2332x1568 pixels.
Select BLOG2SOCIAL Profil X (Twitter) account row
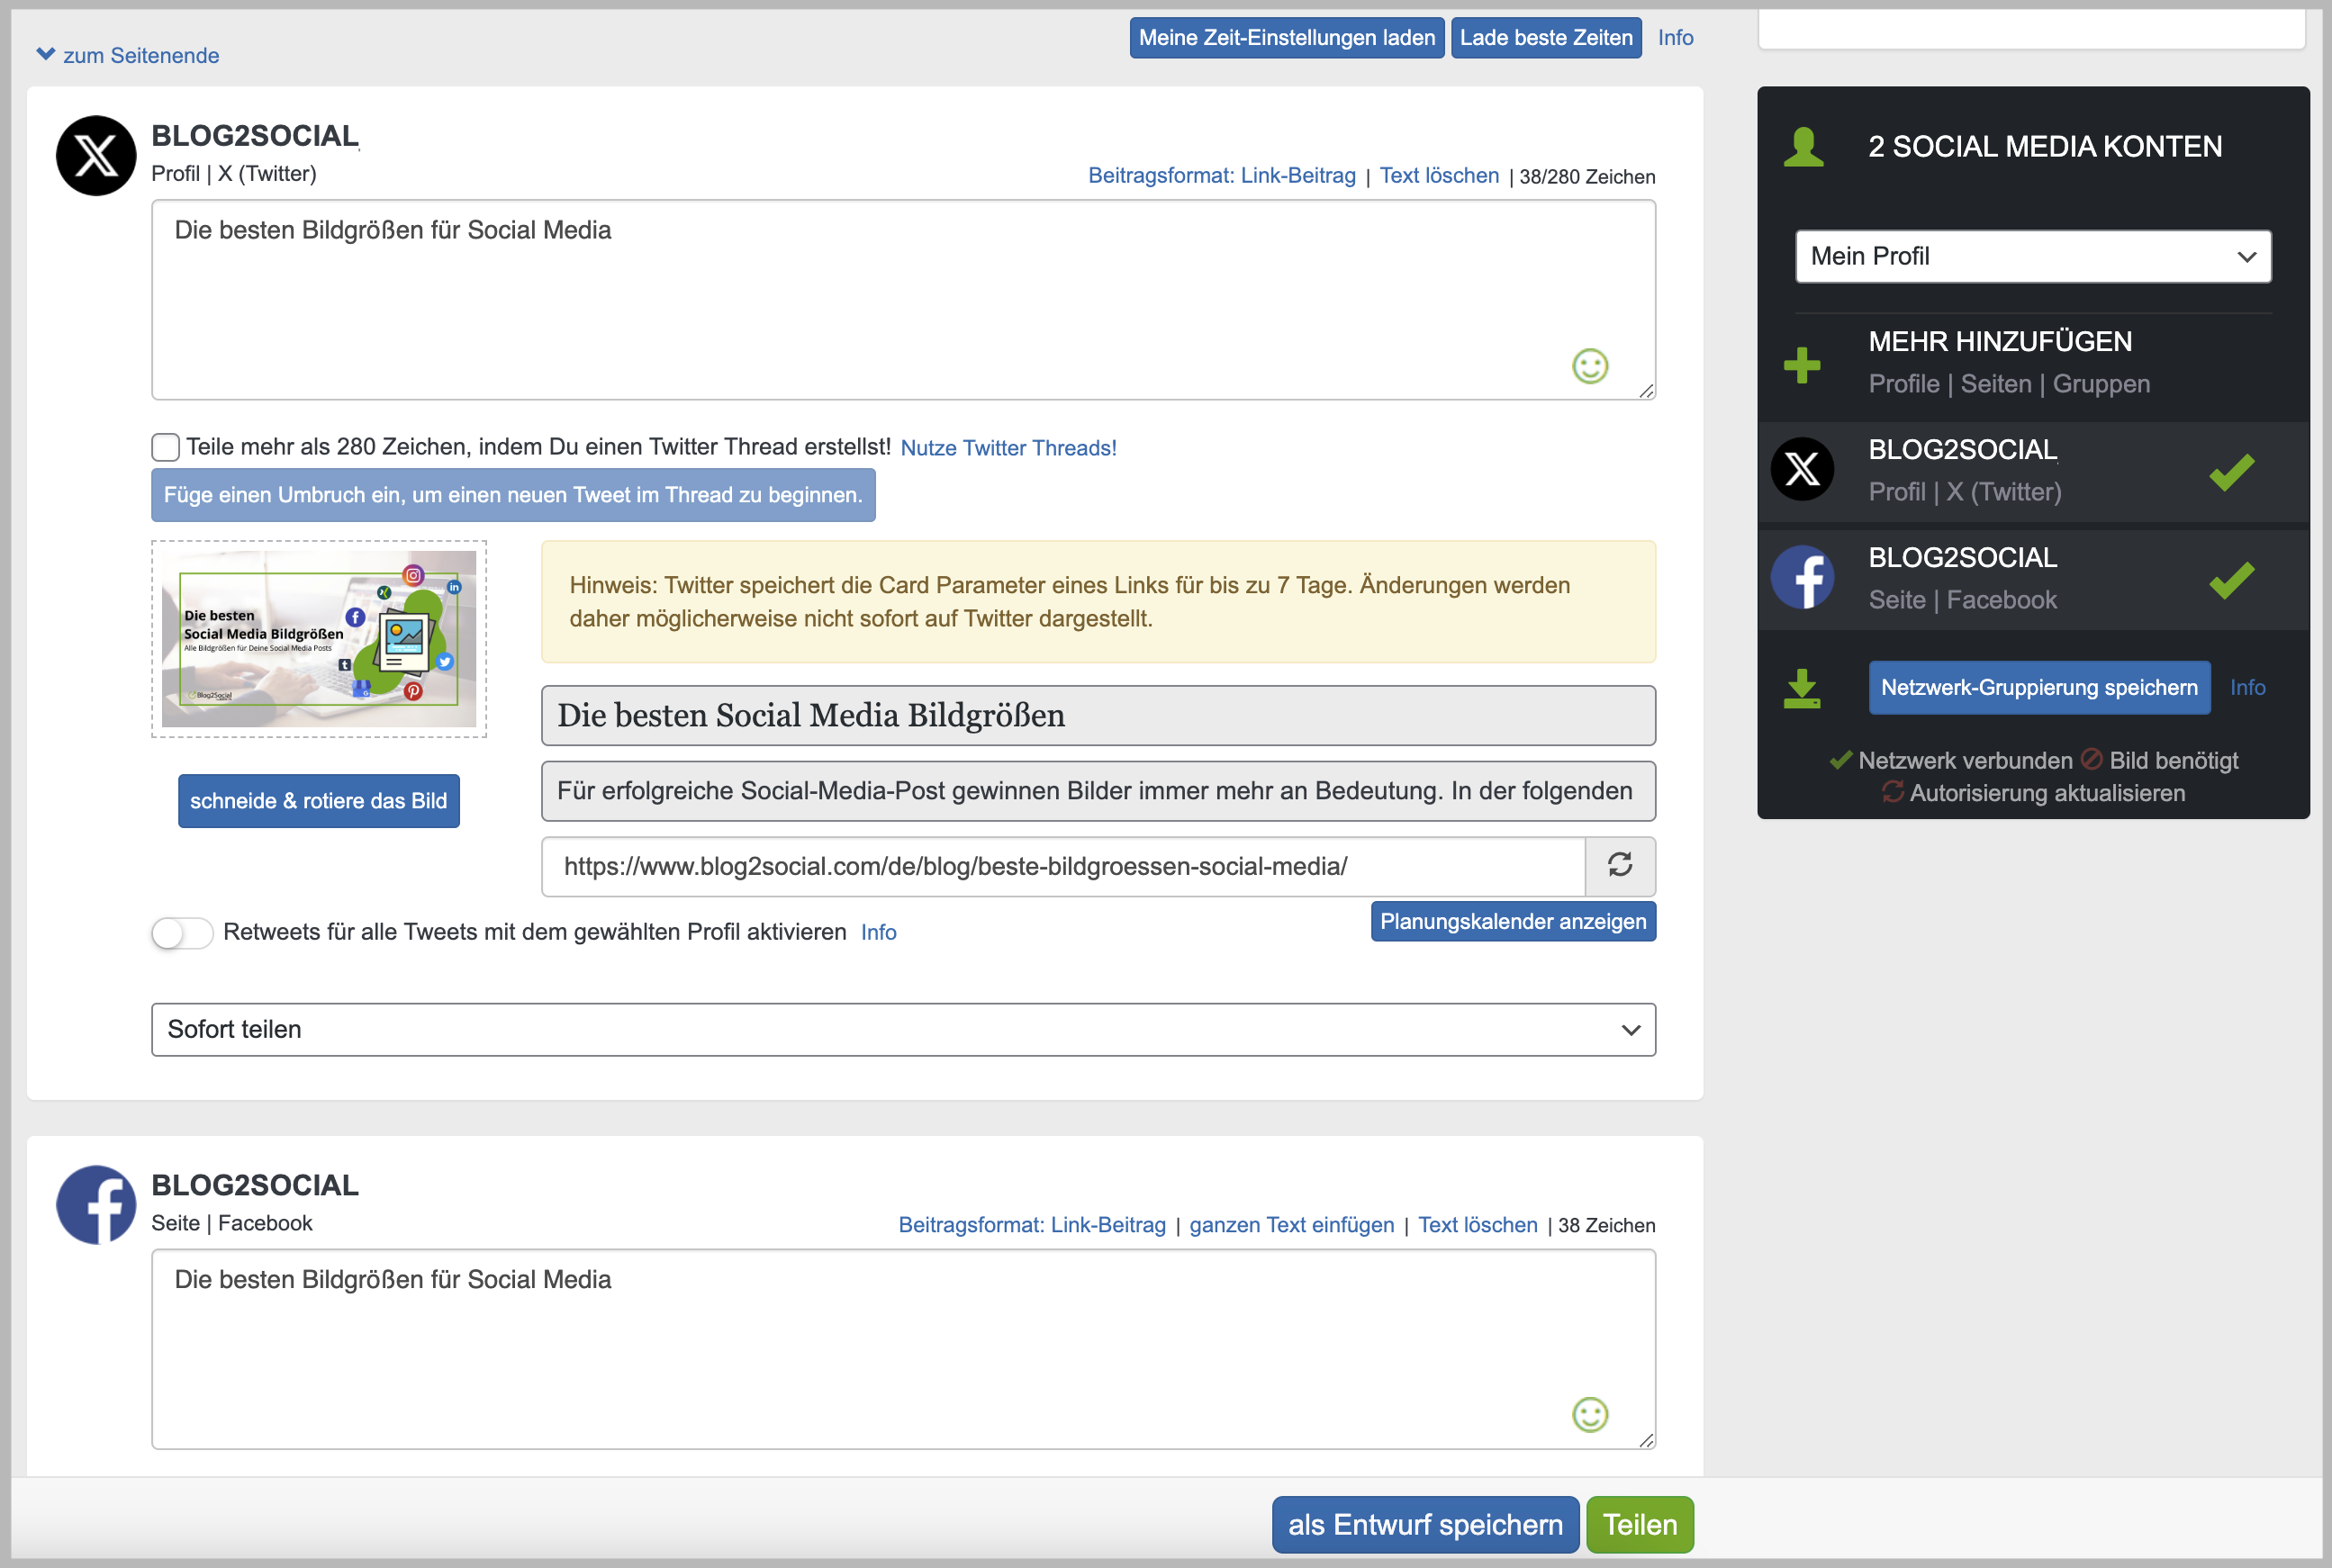[2032, 471]
